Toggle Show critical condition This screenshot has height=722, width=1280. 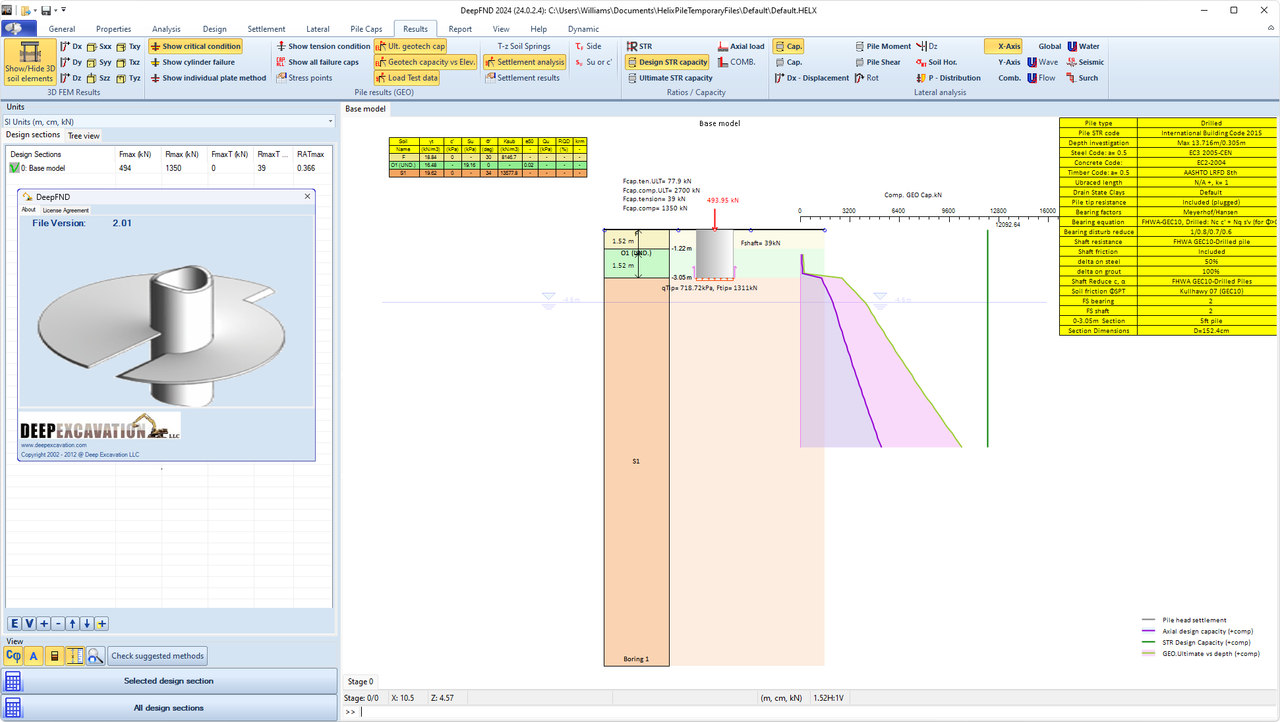[195, 46]
